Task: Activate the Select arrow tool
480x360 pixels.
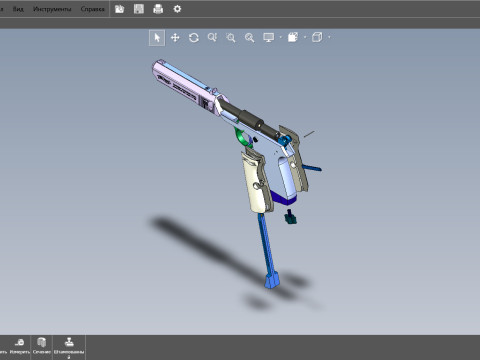Action: pyautogui.click(x=157, y=38)
